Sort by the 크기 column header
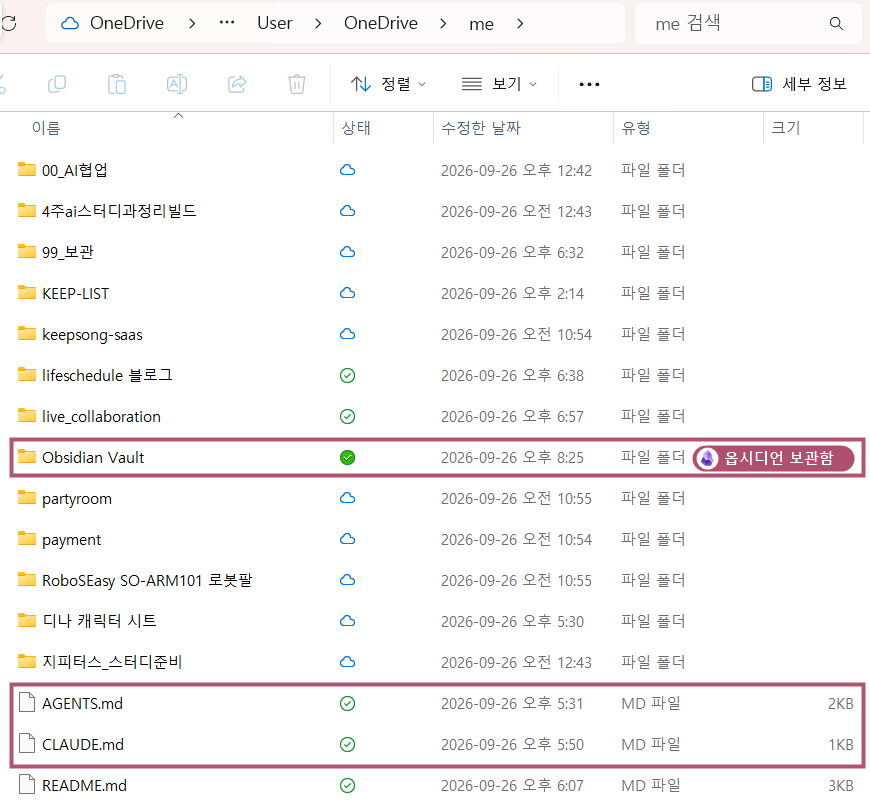 coord(786,128)
